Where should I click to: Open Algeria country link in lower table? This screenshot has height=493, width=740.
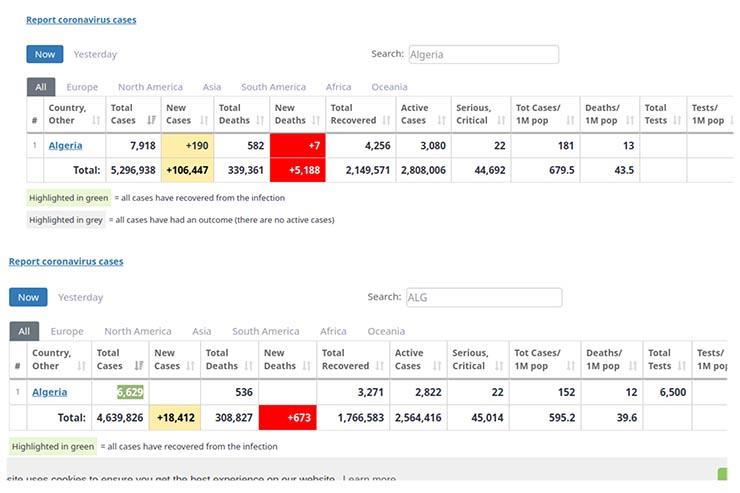pos(50,392)
